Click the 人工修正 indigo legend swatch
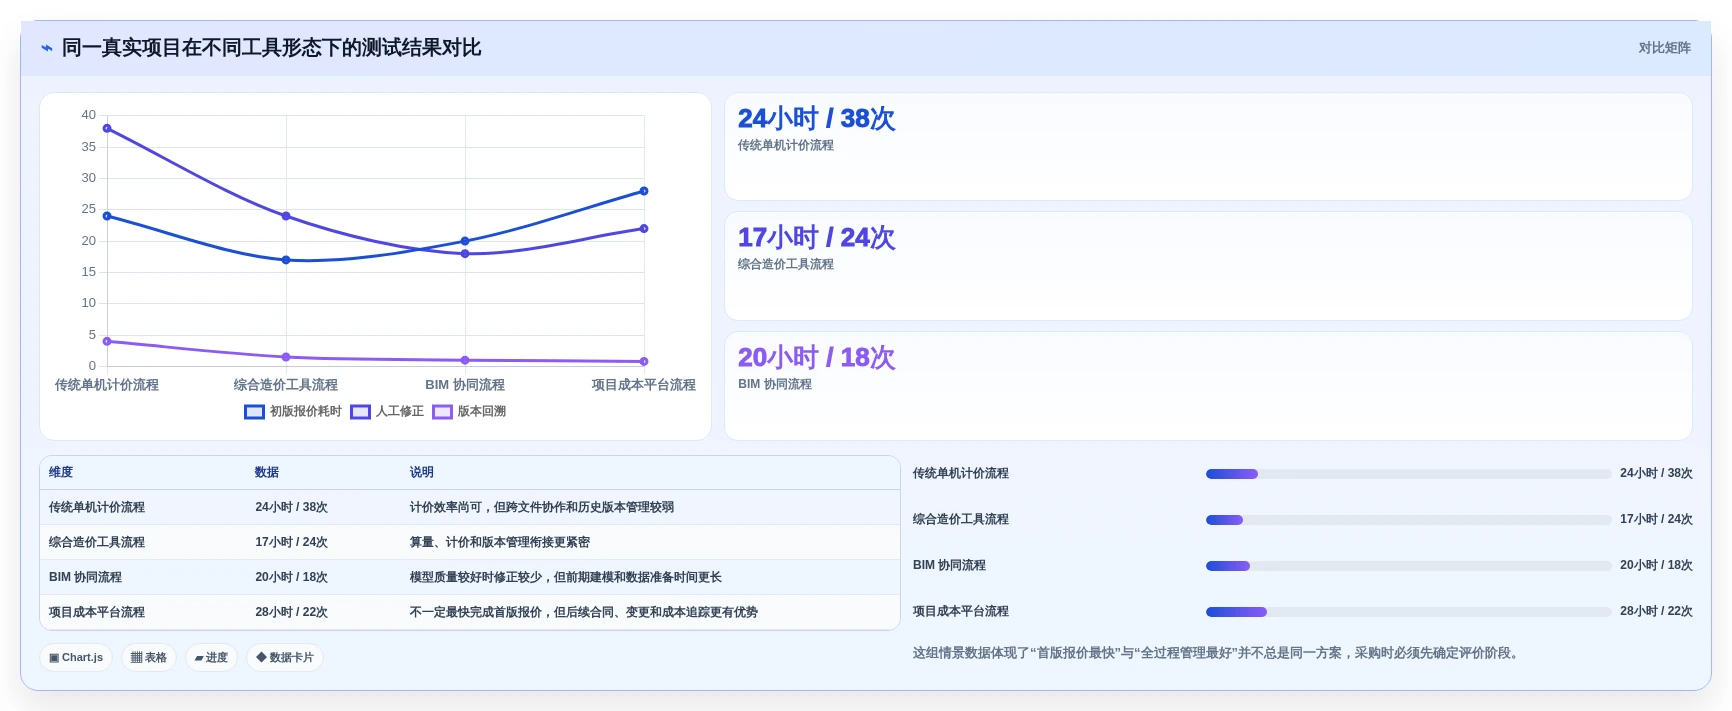 [360, 412]
